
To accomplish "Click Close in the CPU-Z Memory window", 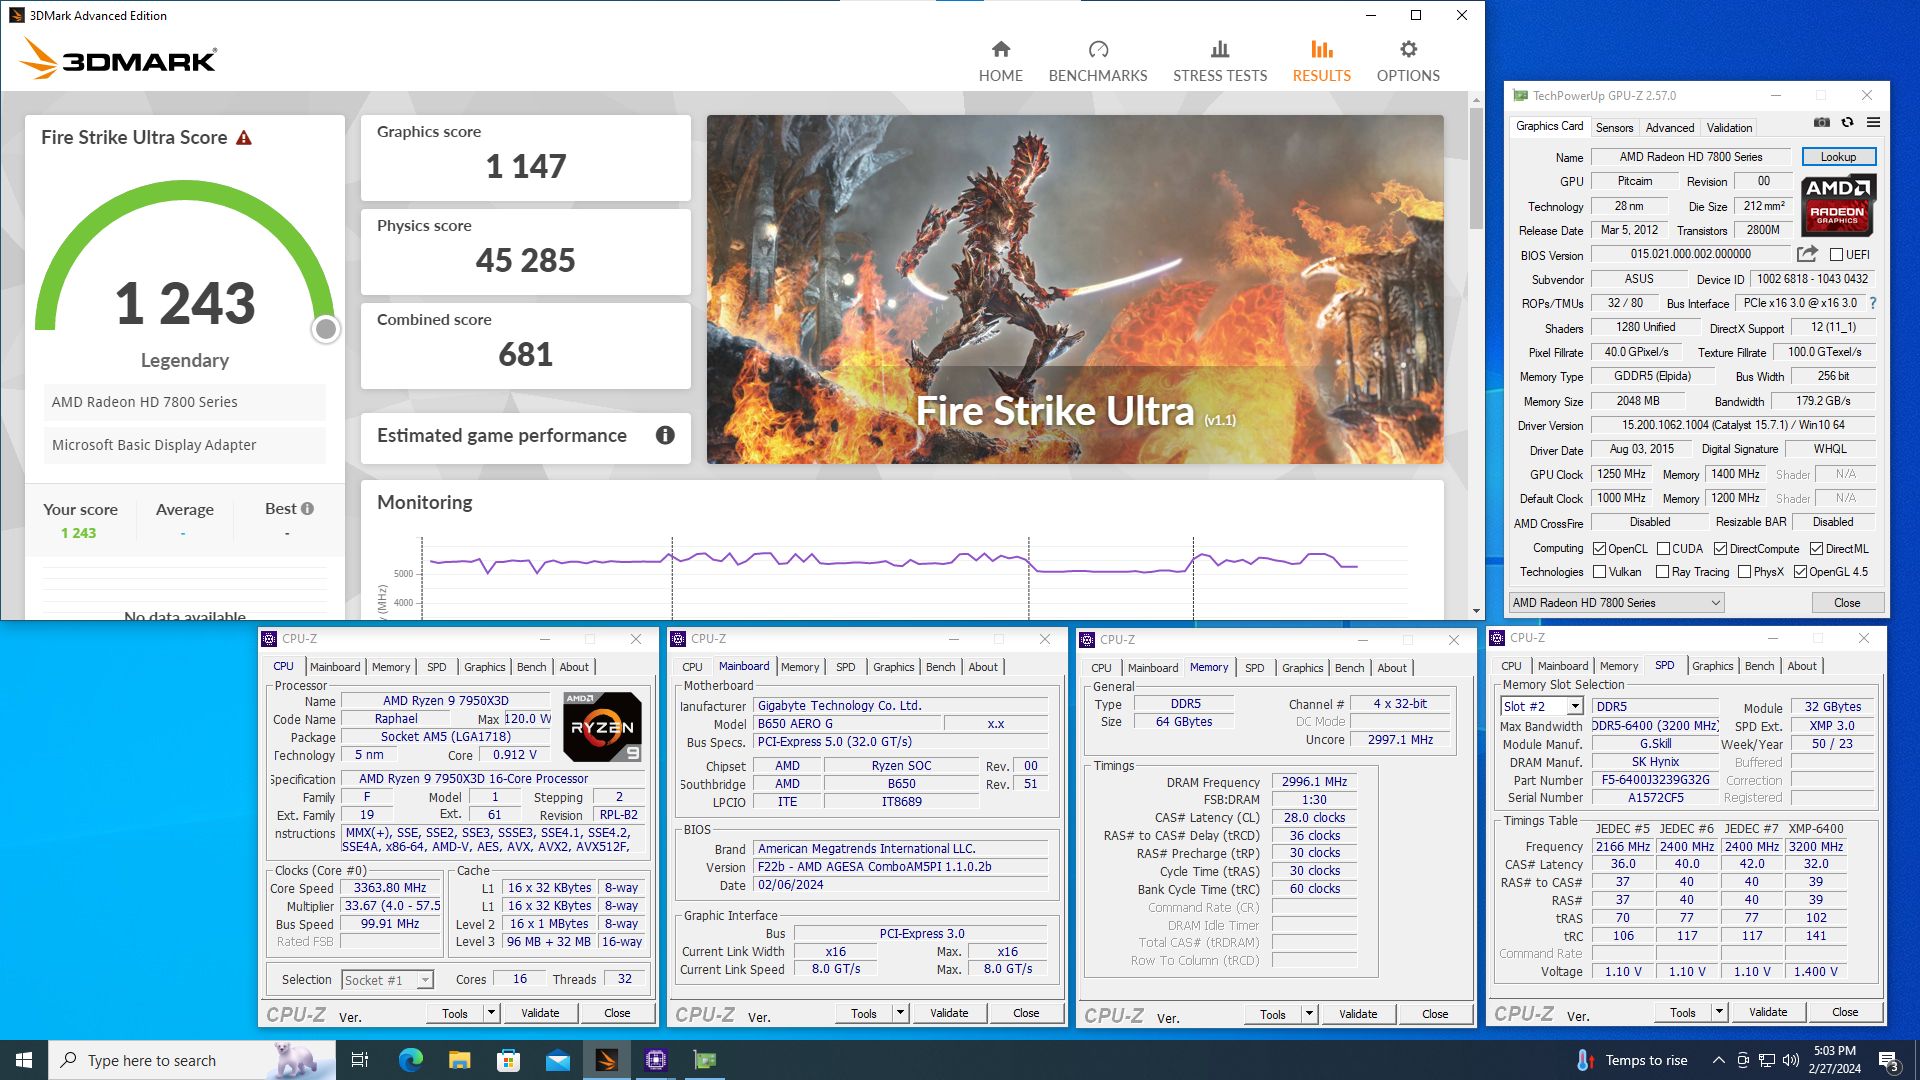I will click(1435, 1014).
